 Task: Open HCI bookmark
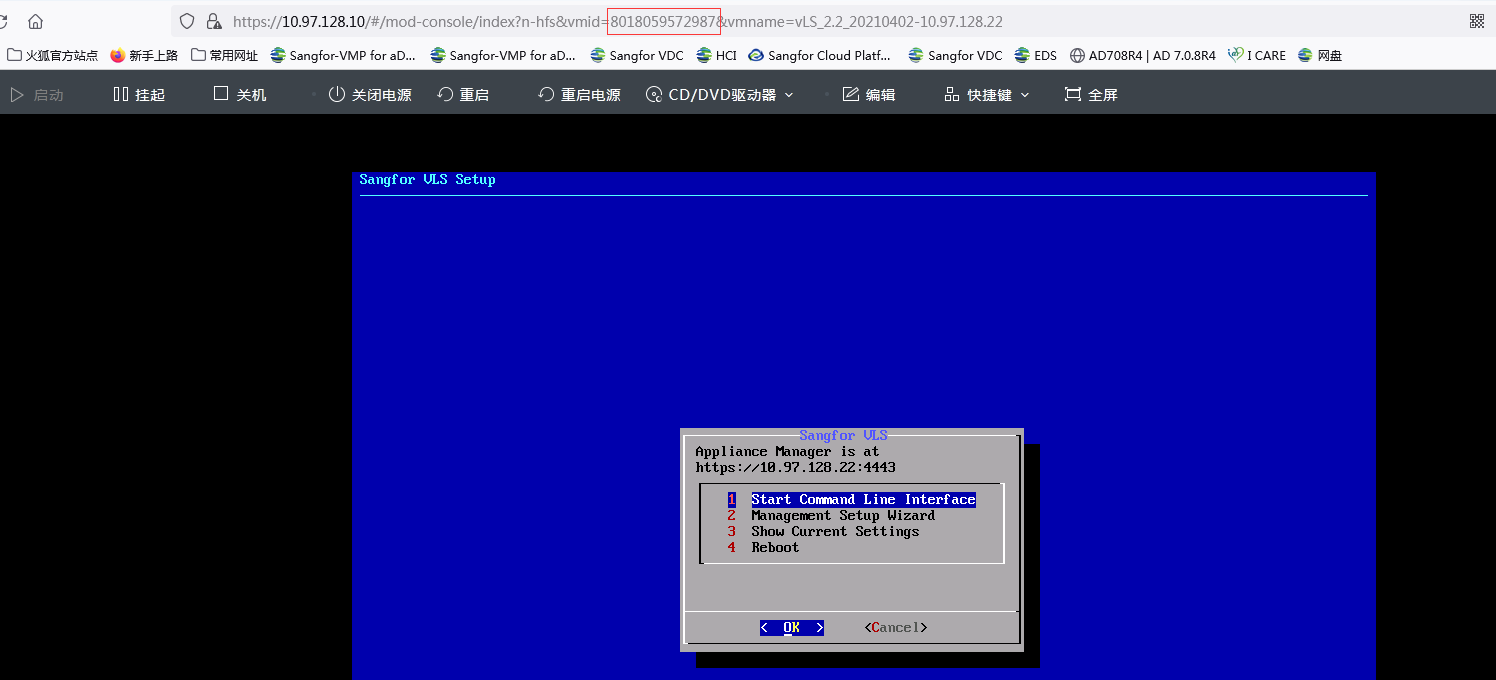coord(716,55)
